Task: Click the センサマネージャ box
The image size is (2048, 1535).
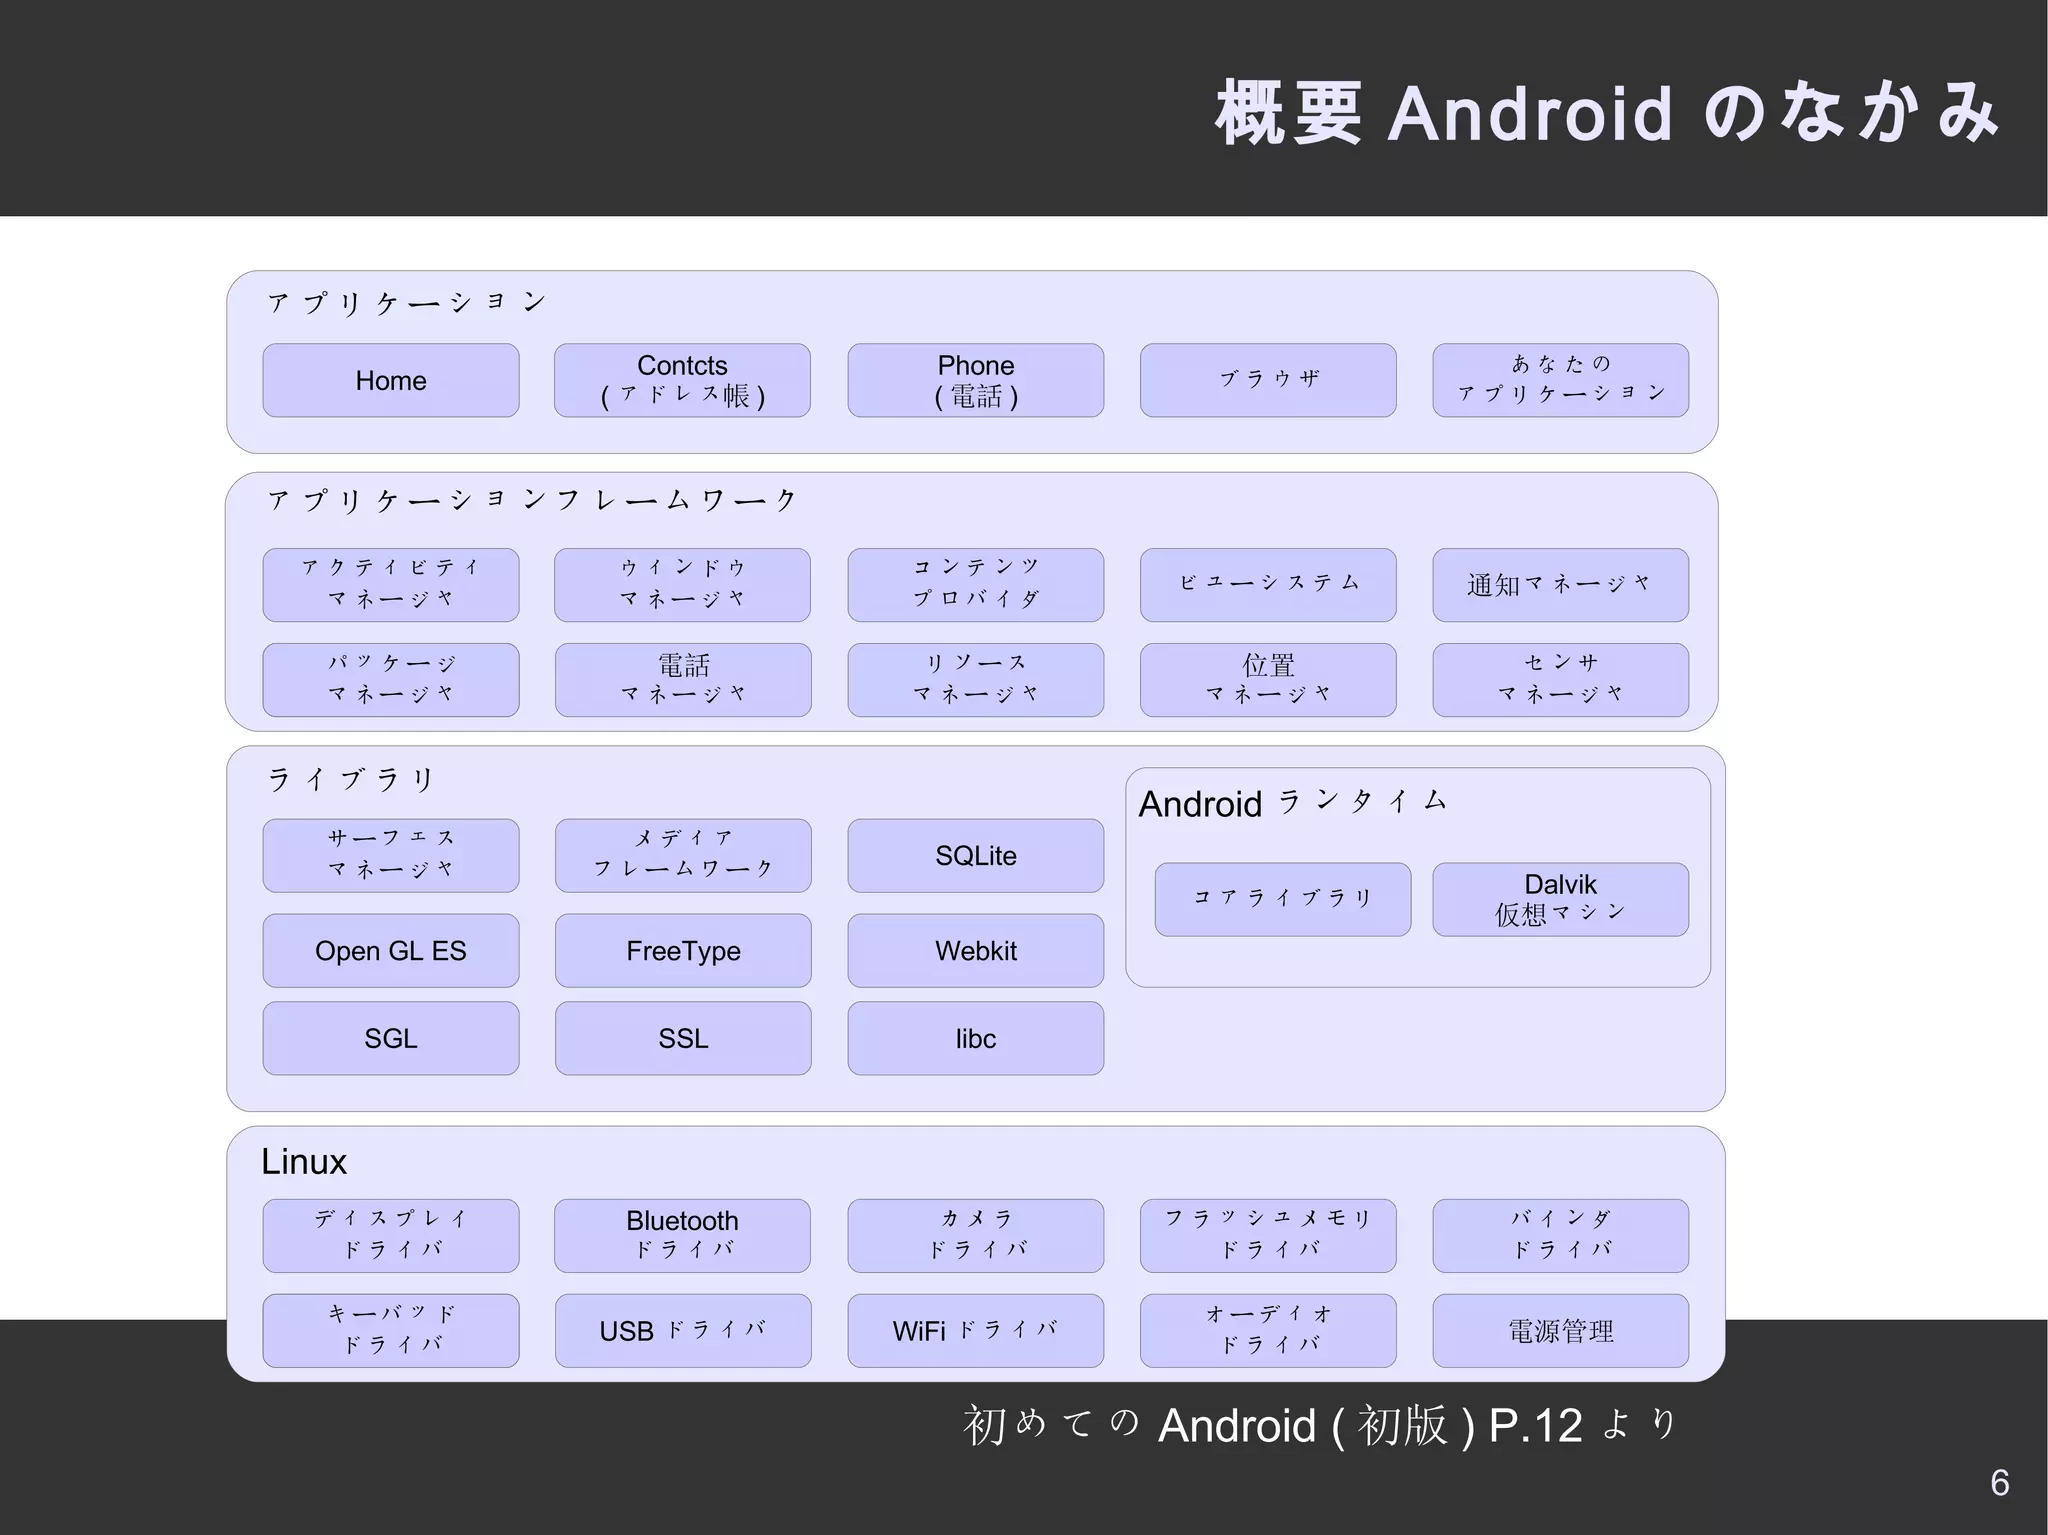Action: [x=1561, y=680]
